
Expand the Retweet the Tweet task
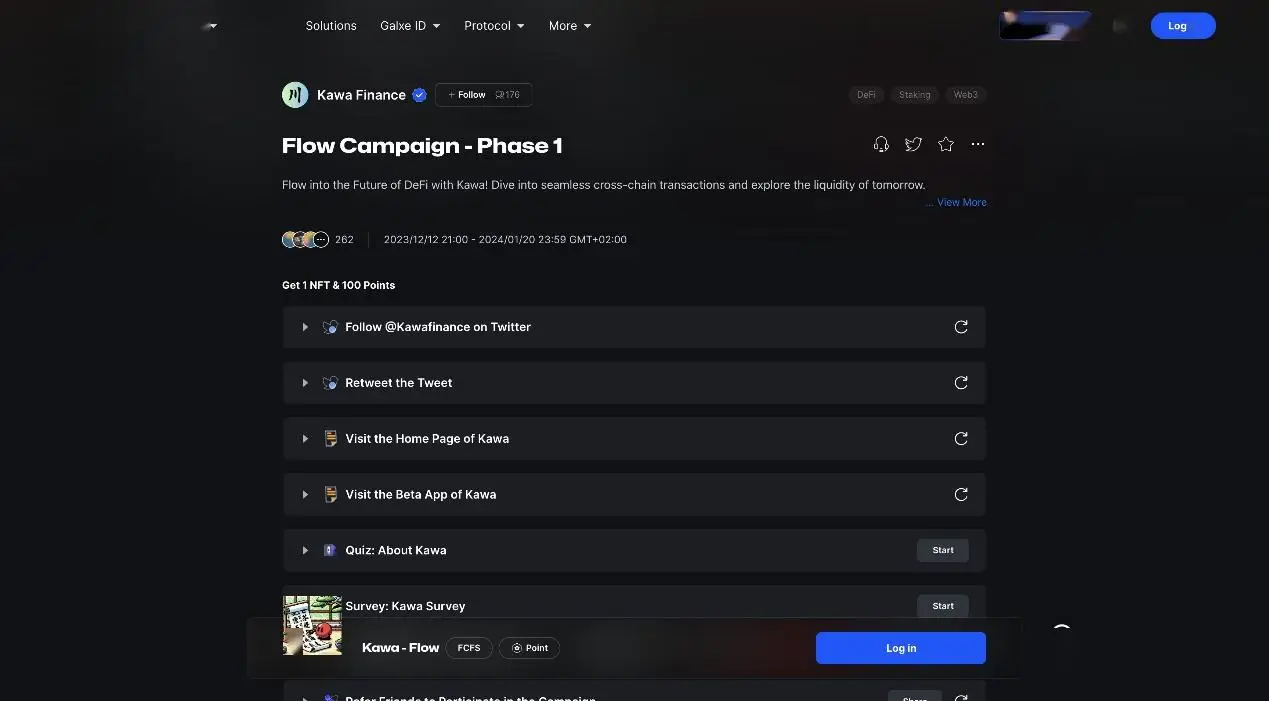tap(305, 383)
